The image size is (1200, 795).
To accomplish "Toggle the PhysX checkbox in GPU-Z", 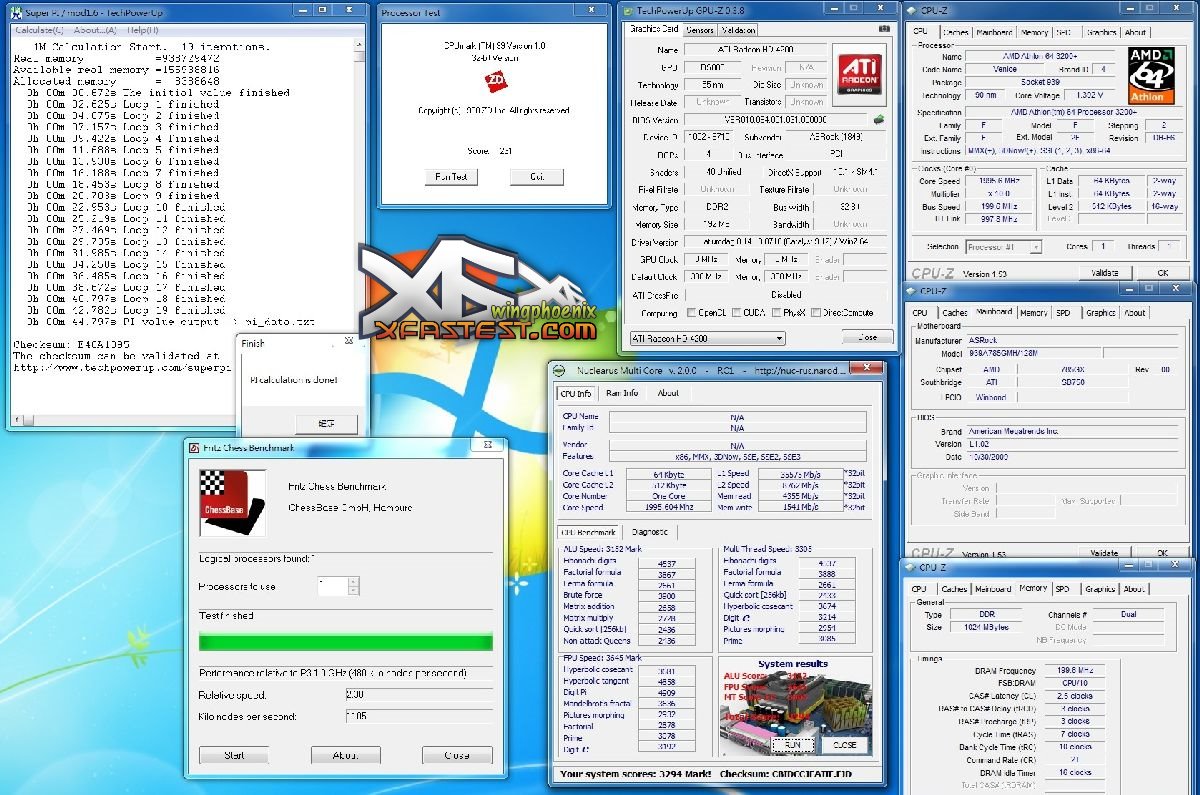I will [775, 313].
